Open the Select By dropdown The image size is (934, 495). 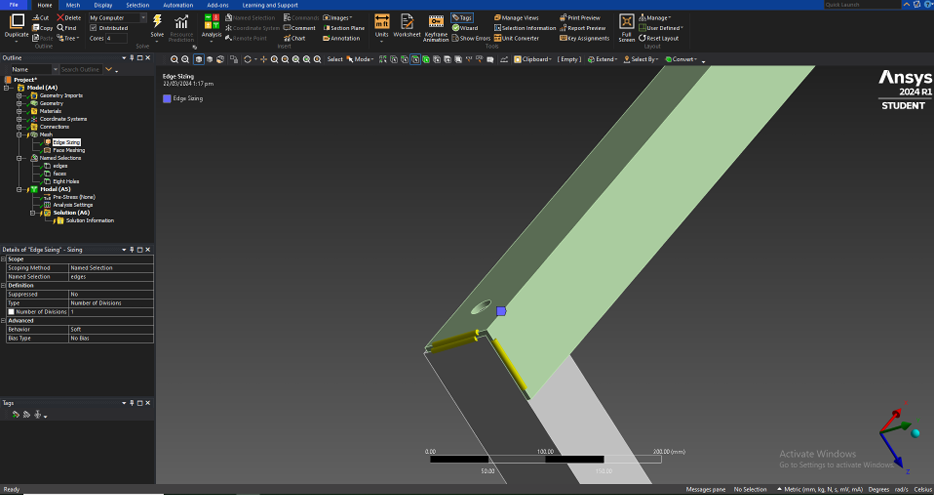641,59
